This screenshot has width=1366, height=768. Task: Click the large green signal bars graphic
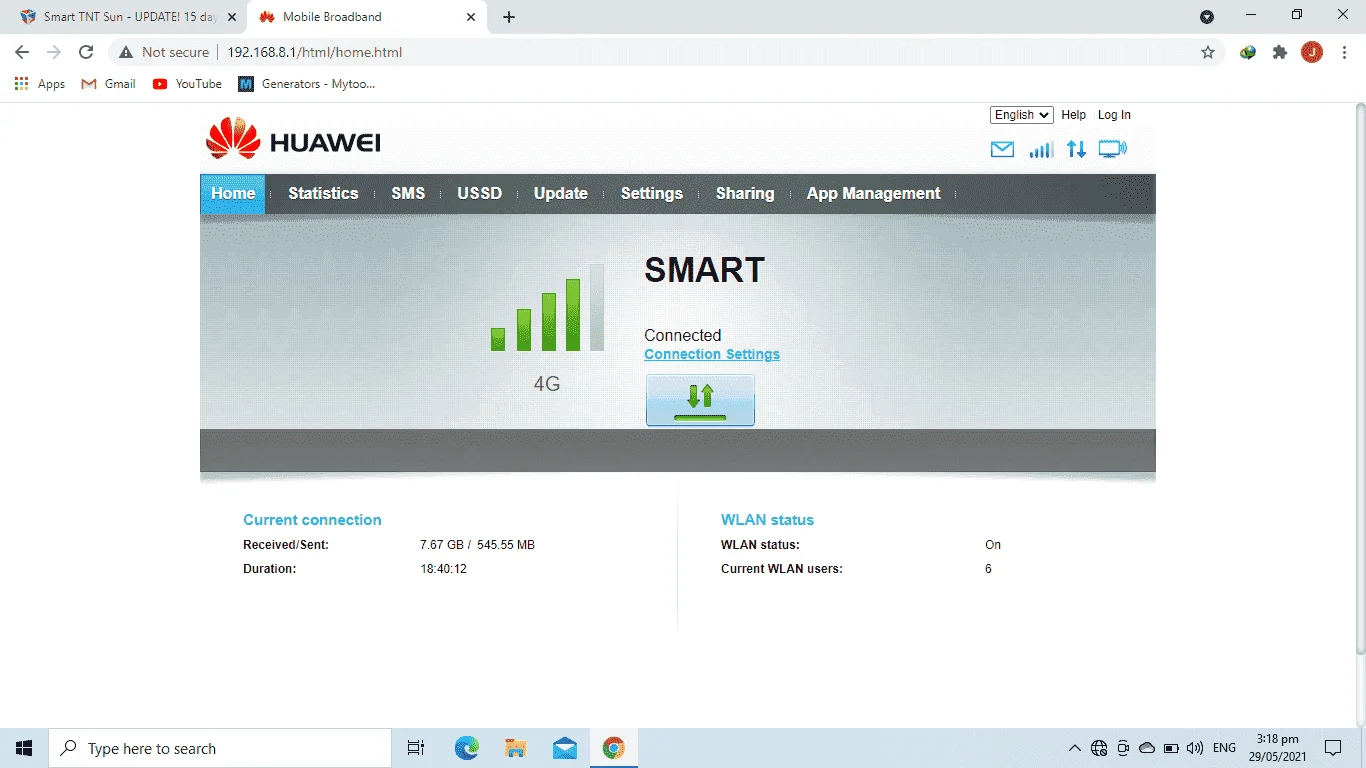pyautogui.click(x=547, y=308)
